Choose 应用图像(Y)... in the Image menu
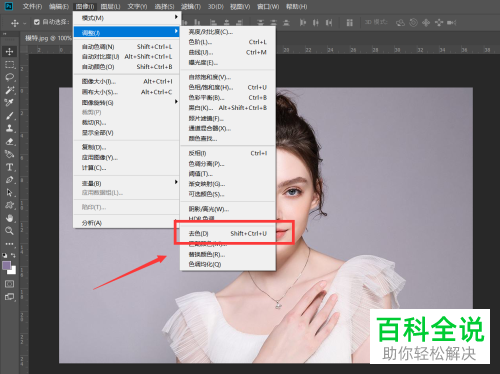The width and height of the screenshot is (500, 374). 127,157
